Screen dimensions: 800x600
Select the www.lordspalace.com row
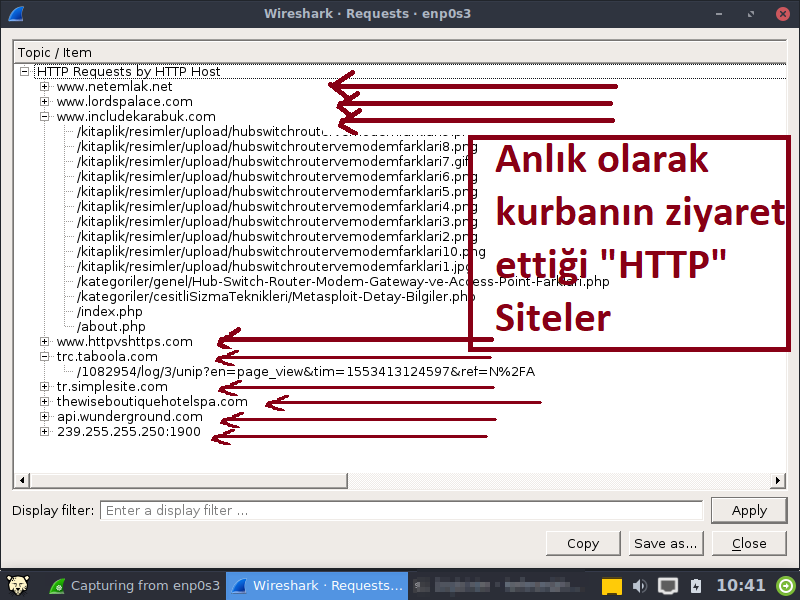[x=124, y=102]
